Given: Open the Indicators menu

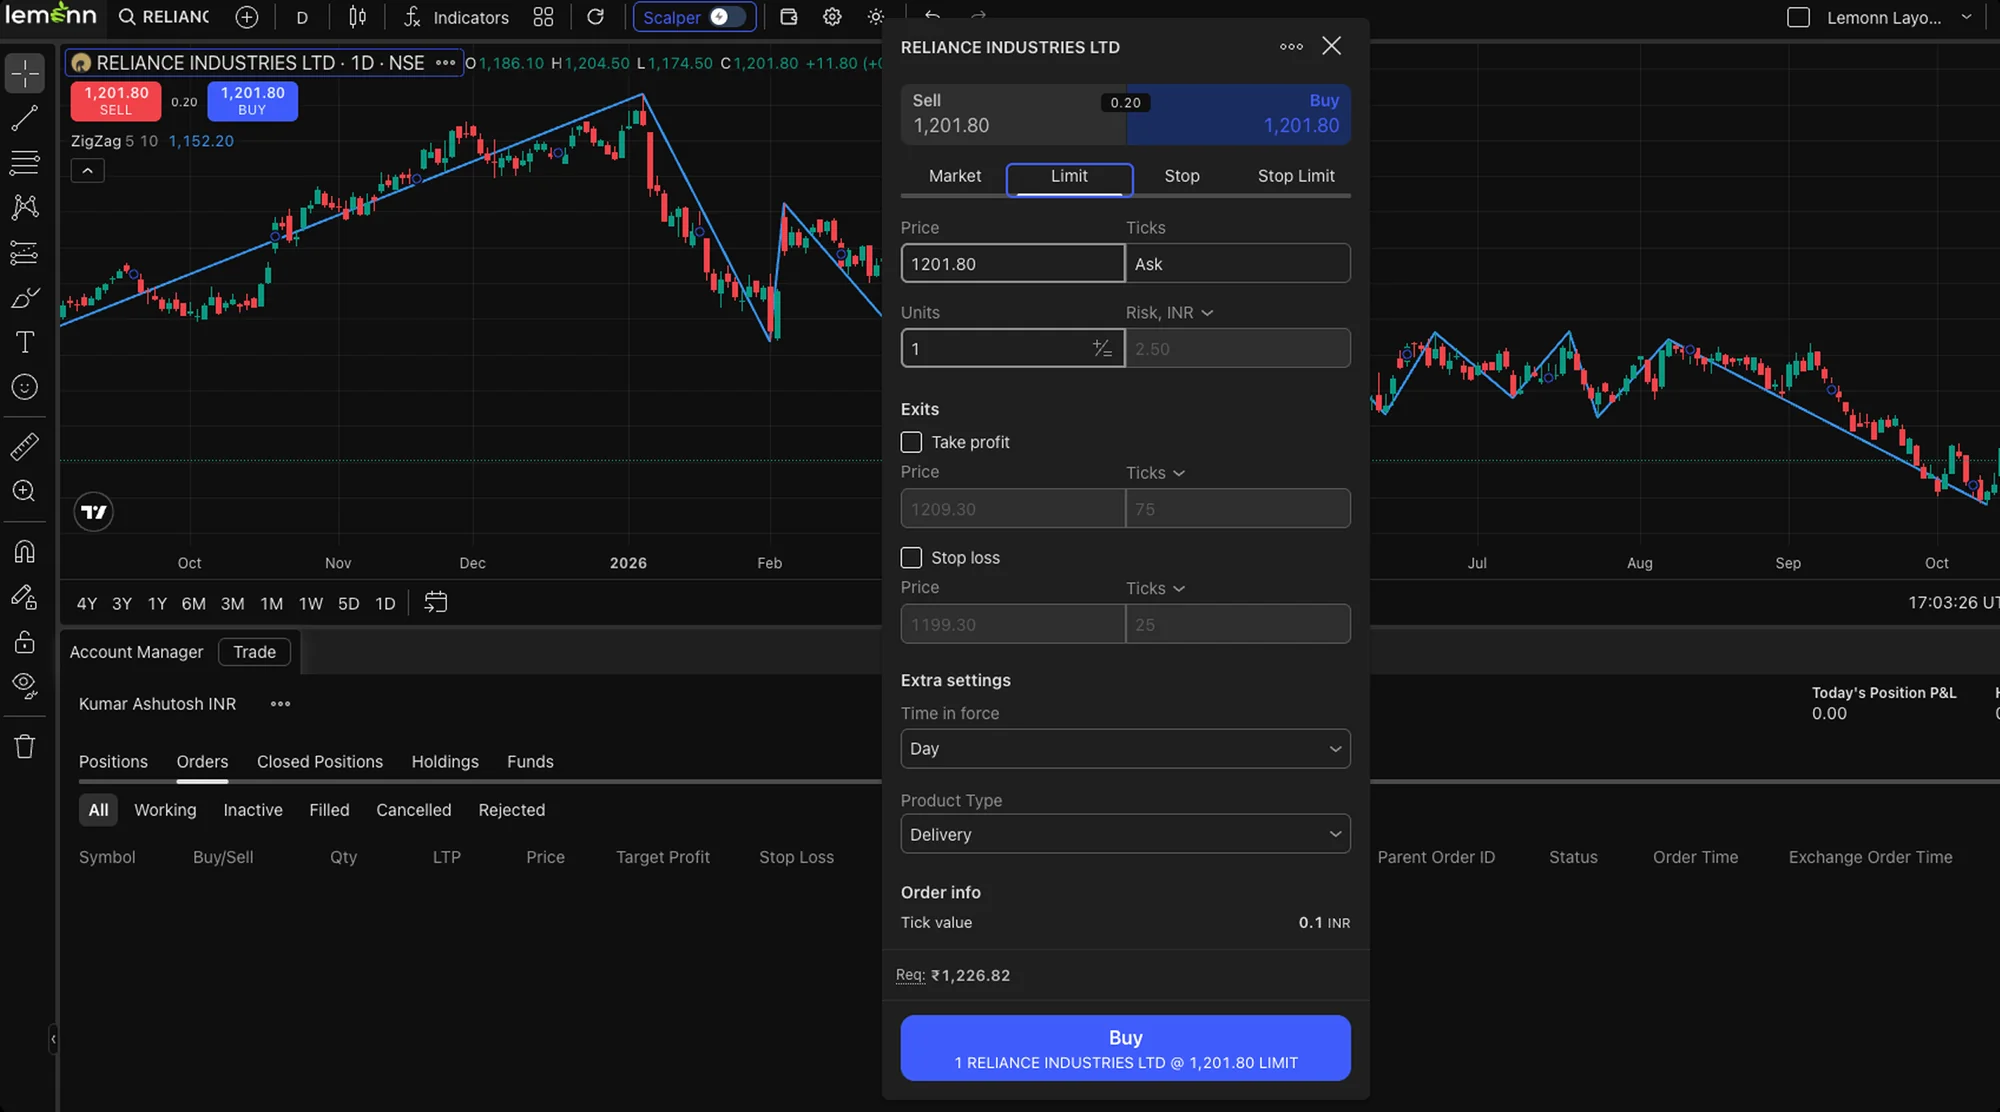Looking at the screenshot, I should point(456,17).
